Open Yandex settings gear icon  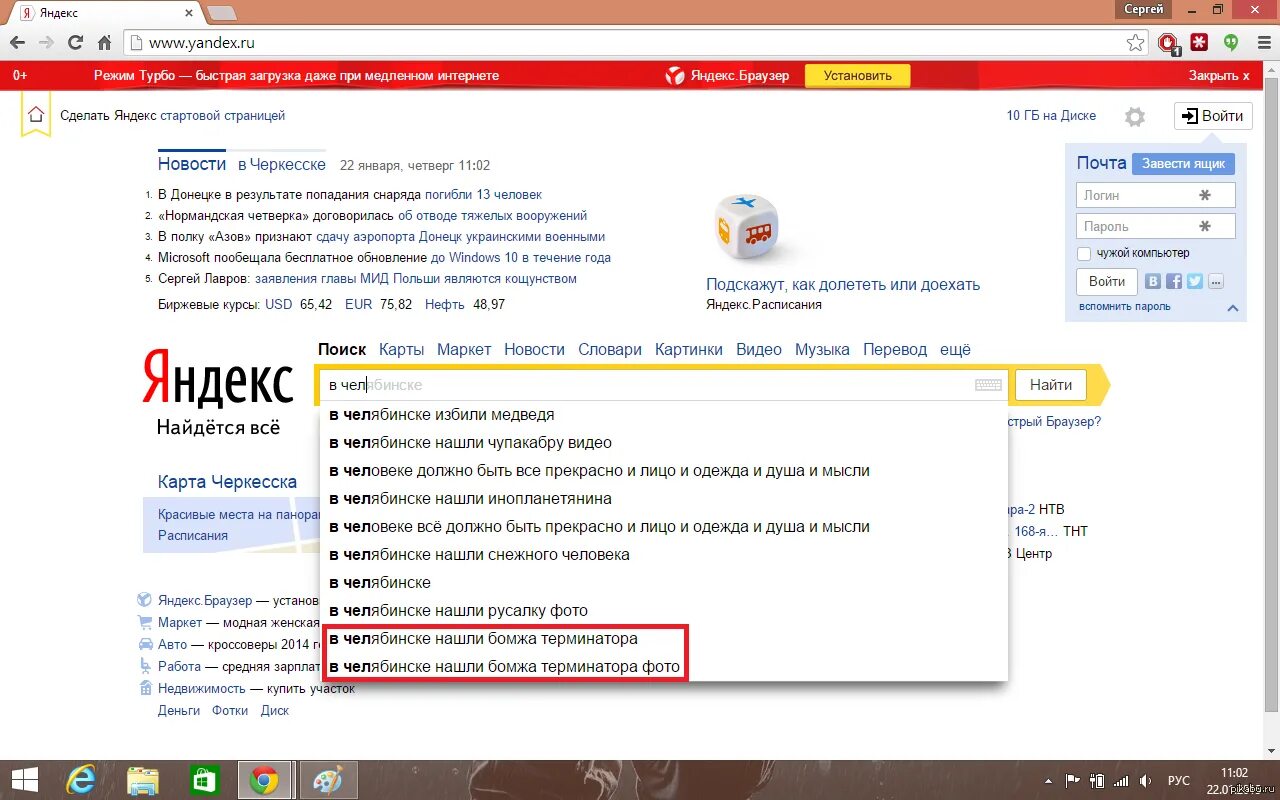(x=1134, y=117)
